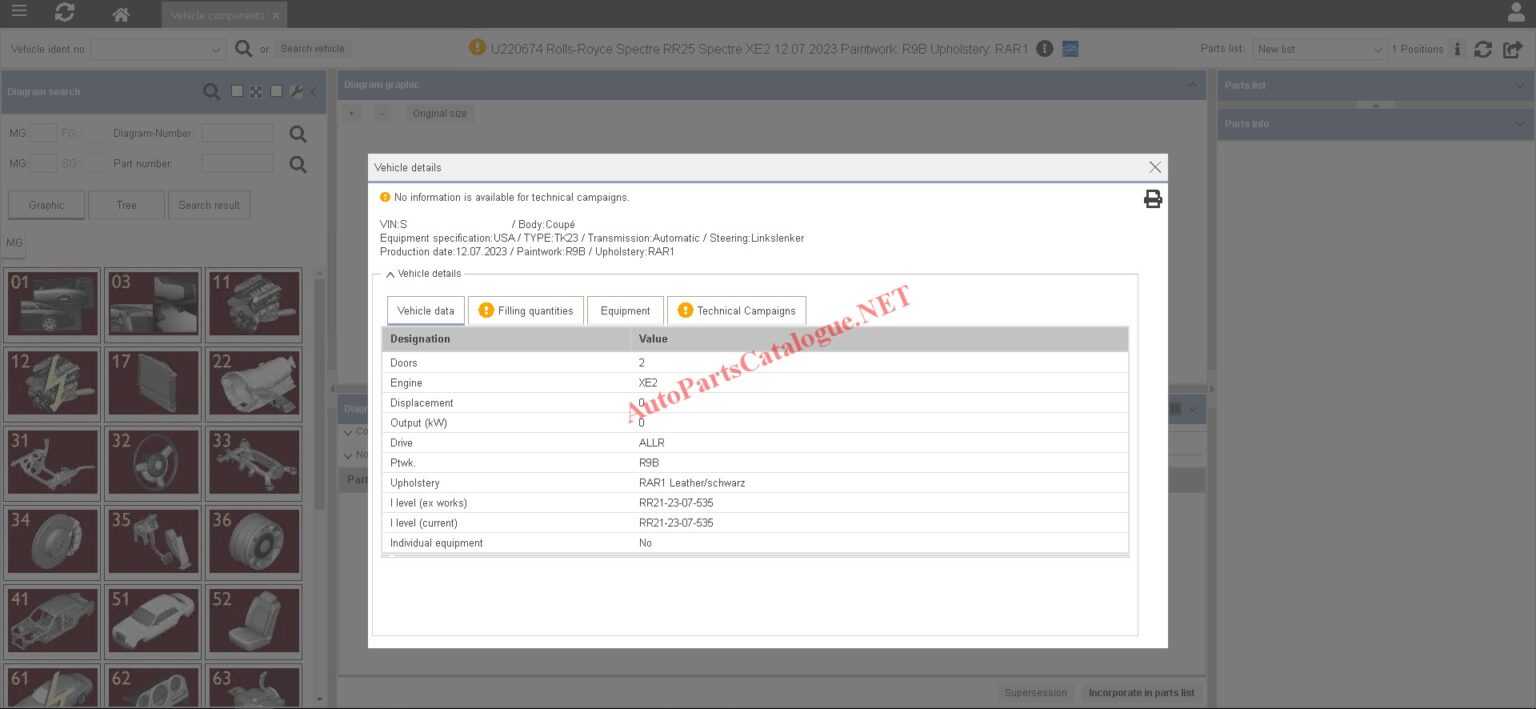This screenshot has width=1536, height=709.
Task: Open the parts list info icon
Action: coord(1457,48)
